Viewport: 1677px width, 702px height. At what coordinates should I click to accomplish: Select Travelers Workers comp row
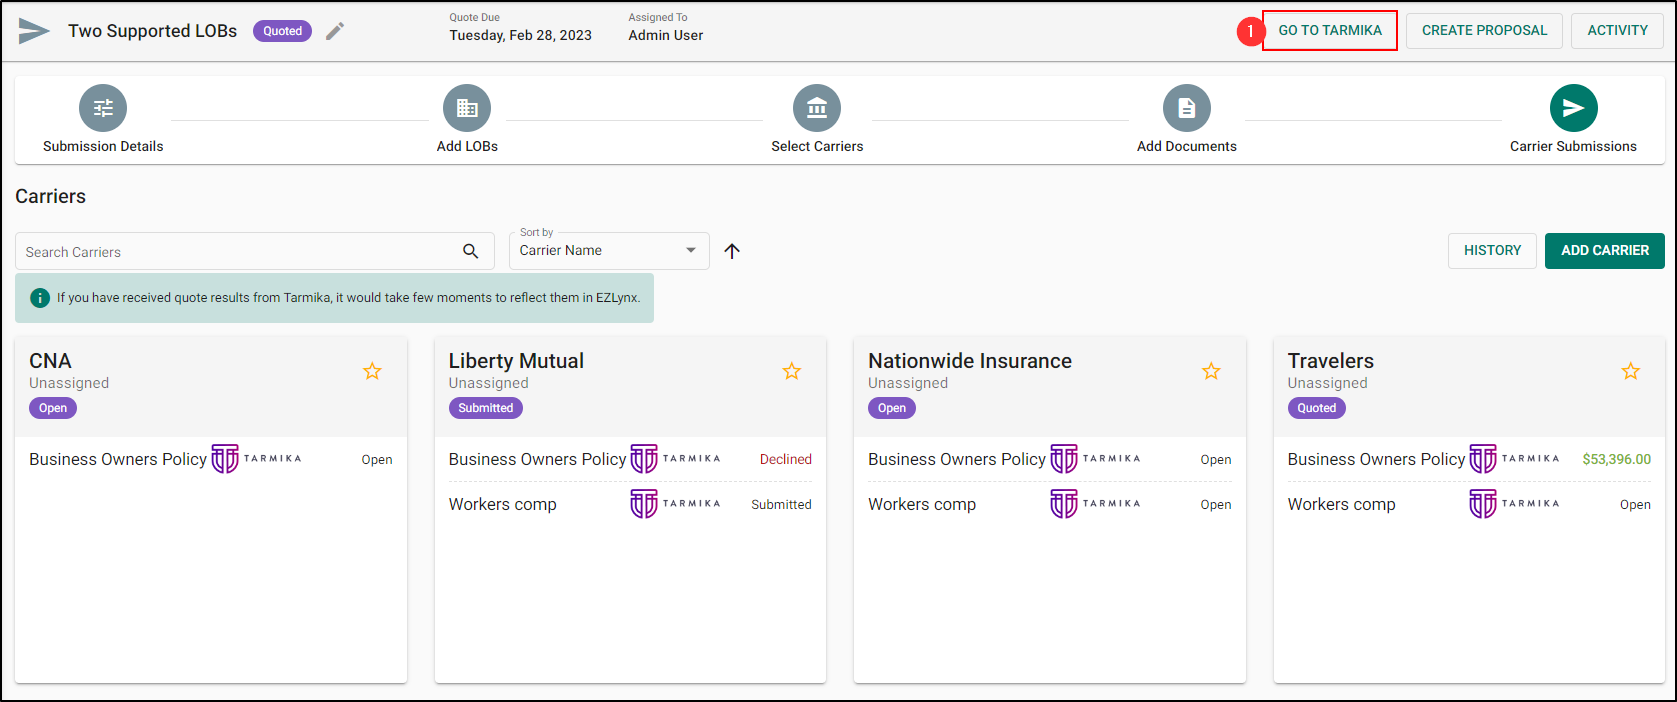[1469, 504]
